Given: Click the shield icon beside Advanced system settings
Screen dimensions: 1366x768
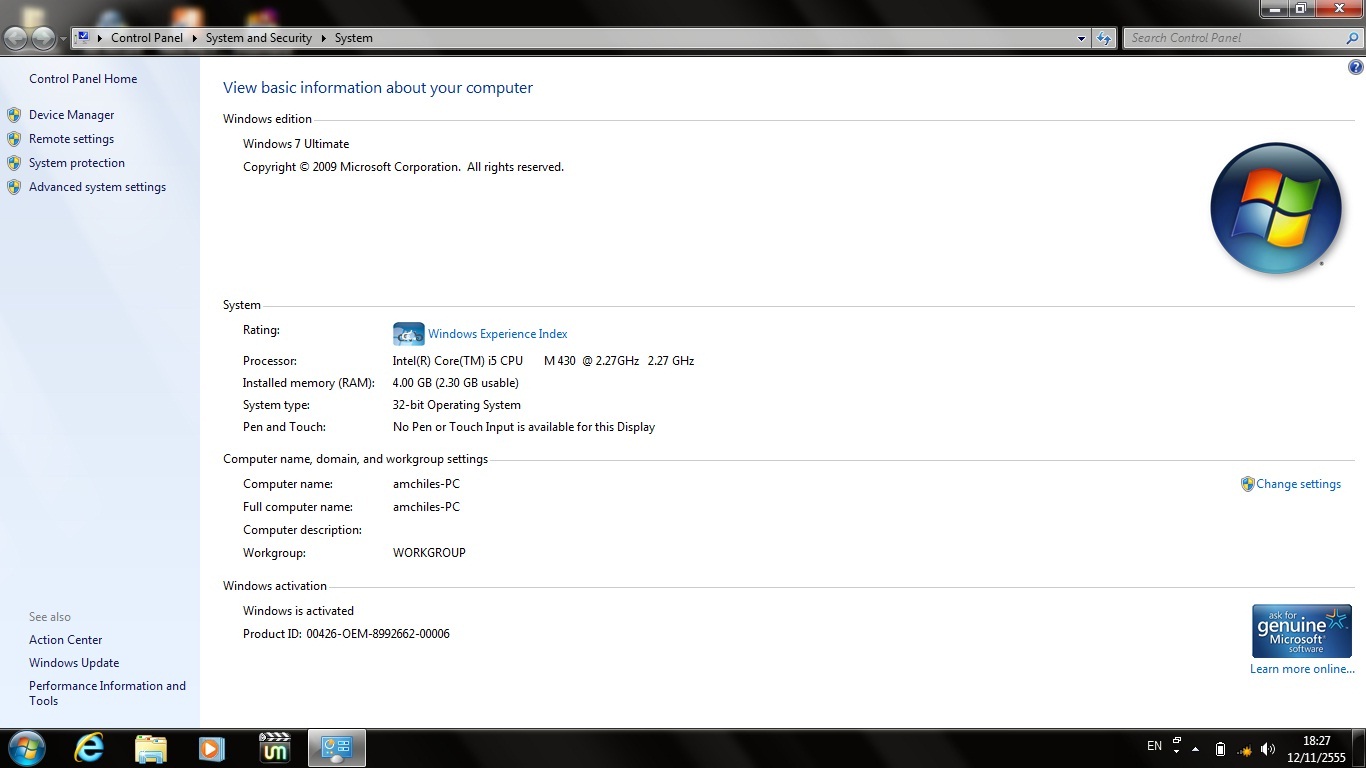Looking at the screenshot, I should 14,187.
